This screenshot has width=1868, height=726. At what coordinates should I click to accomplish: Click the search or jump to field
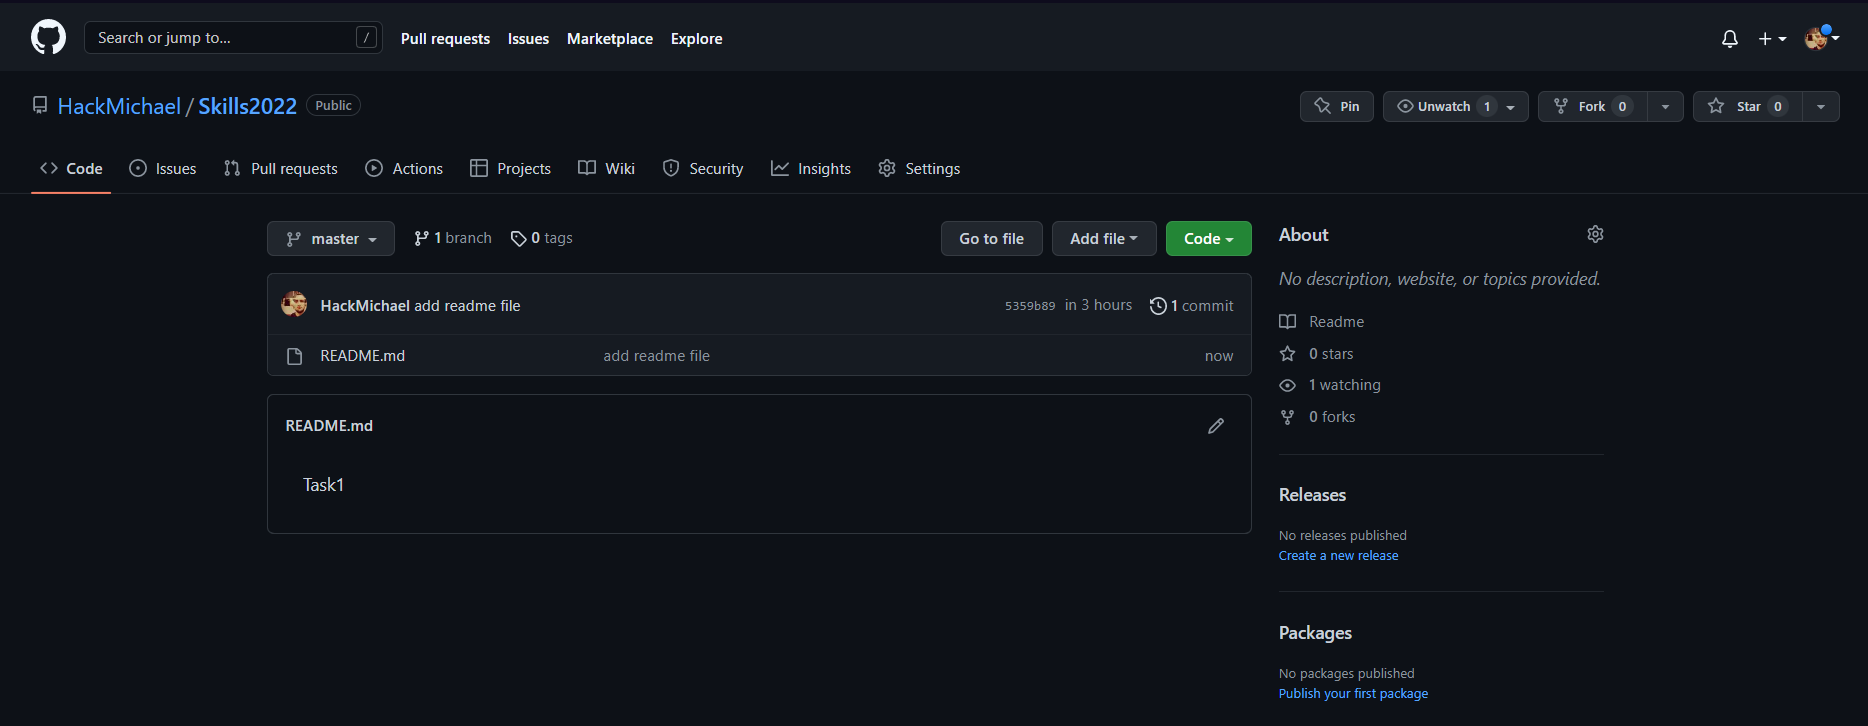pos(233,38)
